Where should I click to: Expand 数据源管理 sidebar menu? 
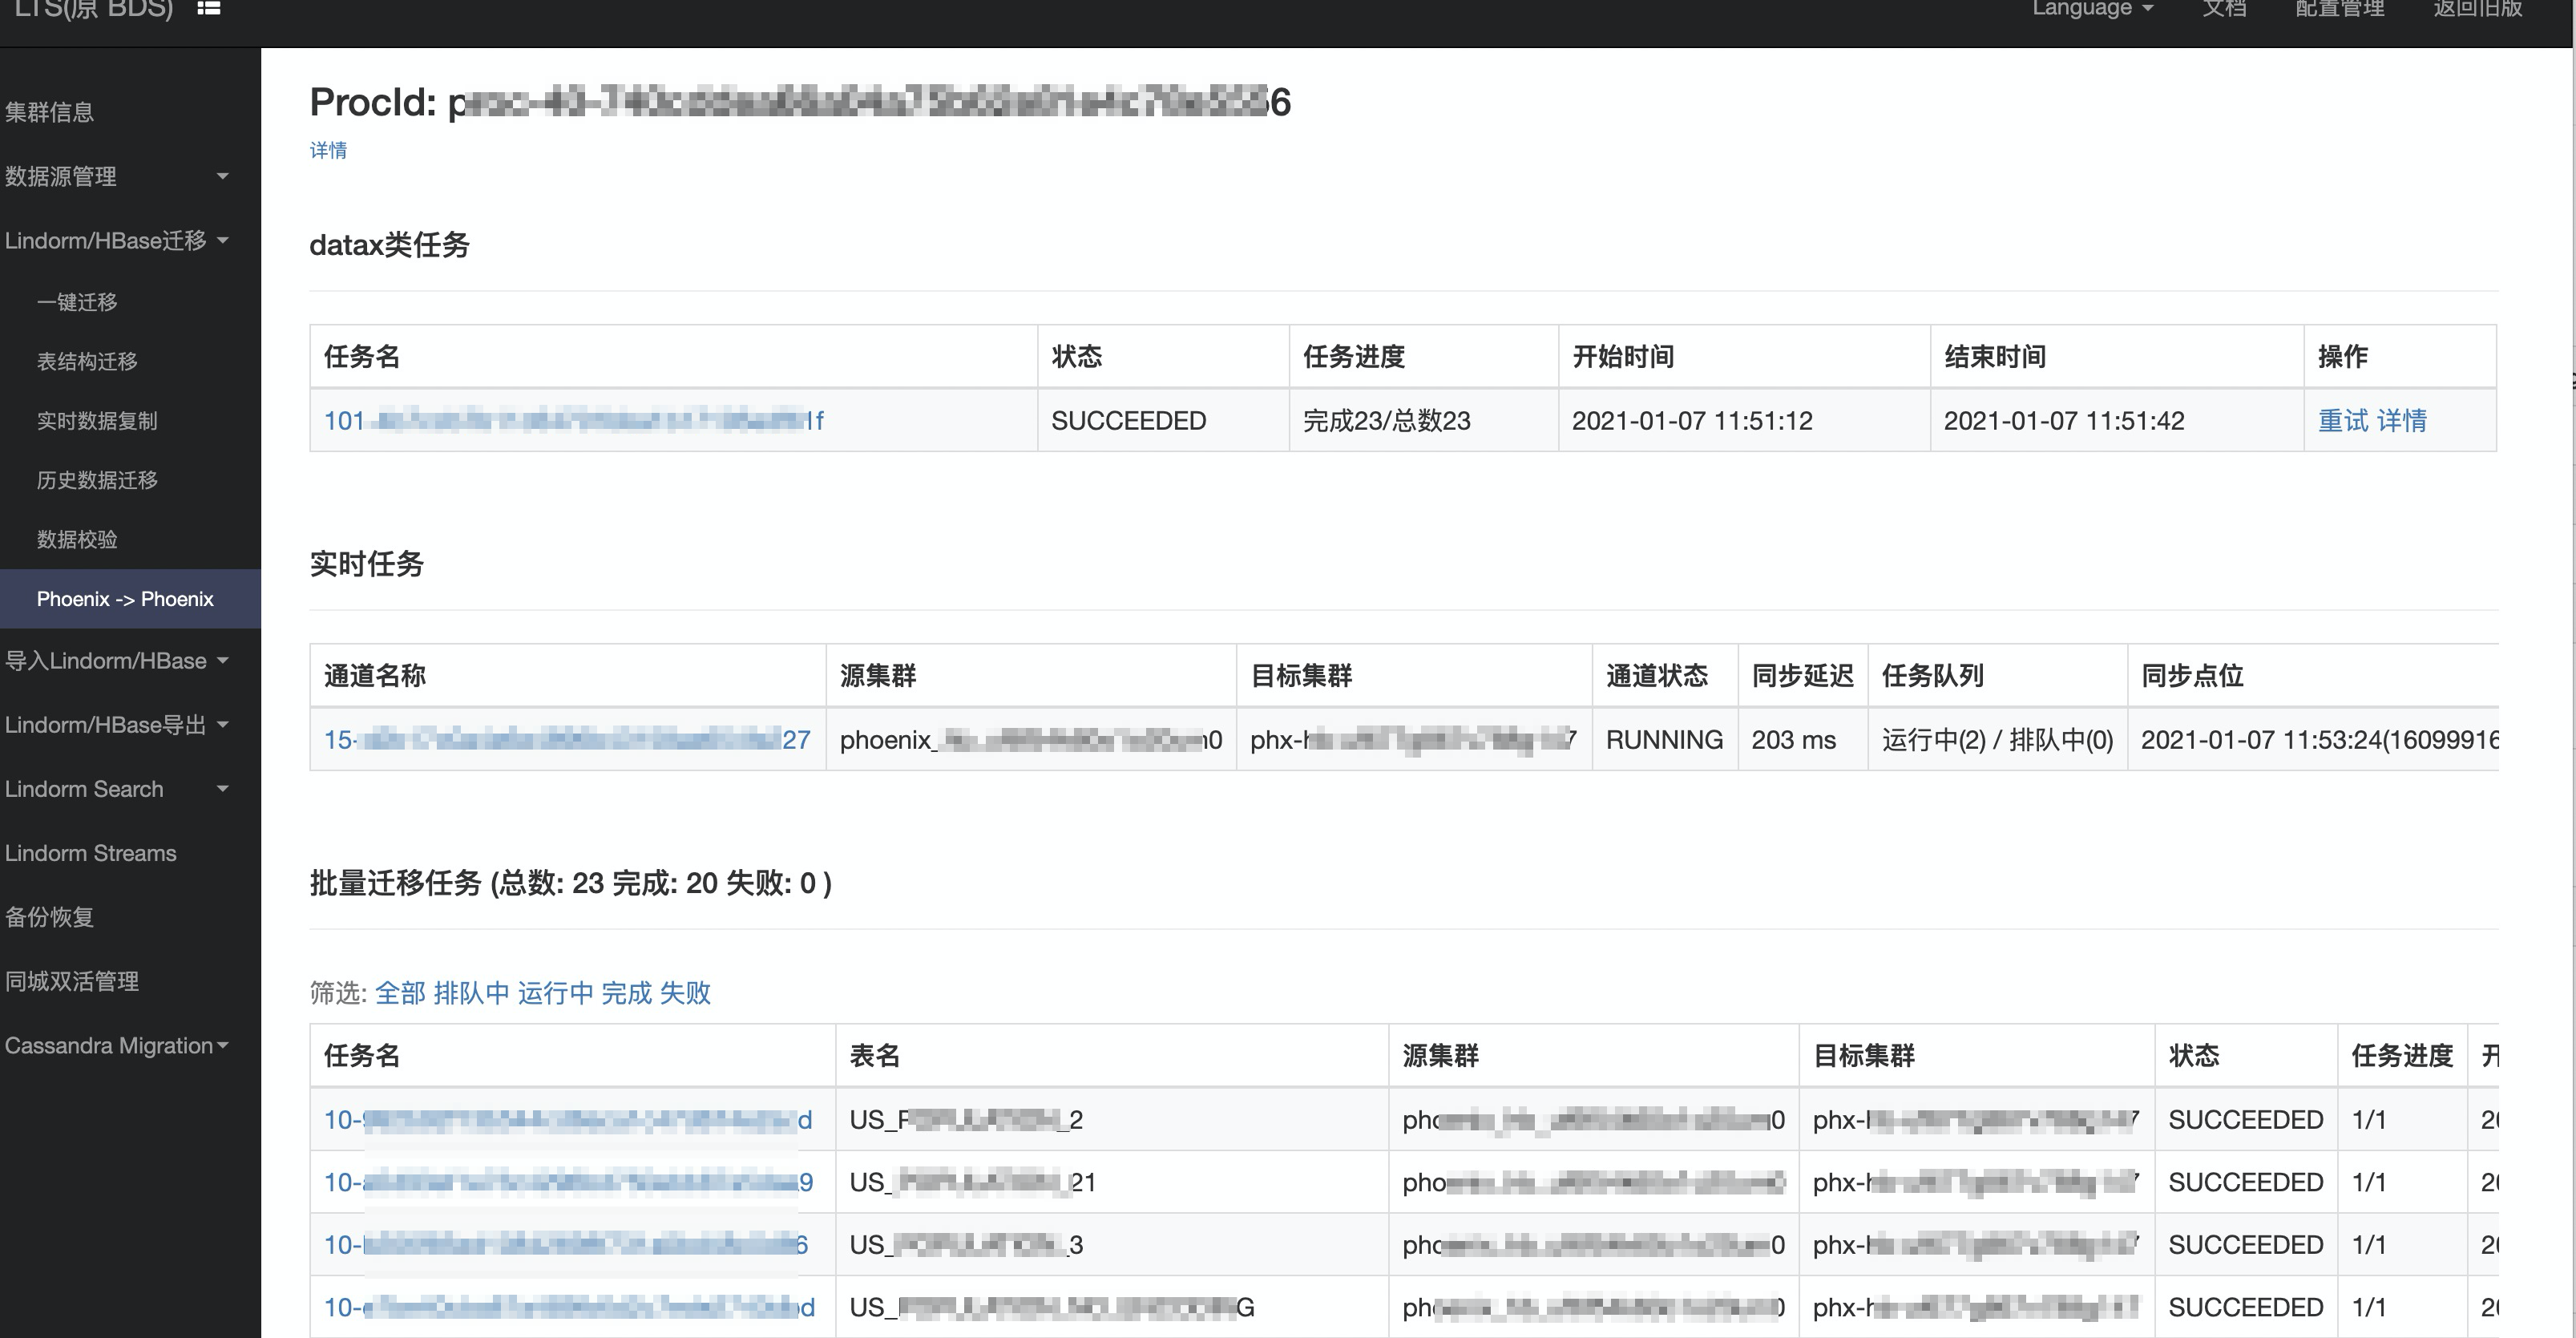point(117,176)
